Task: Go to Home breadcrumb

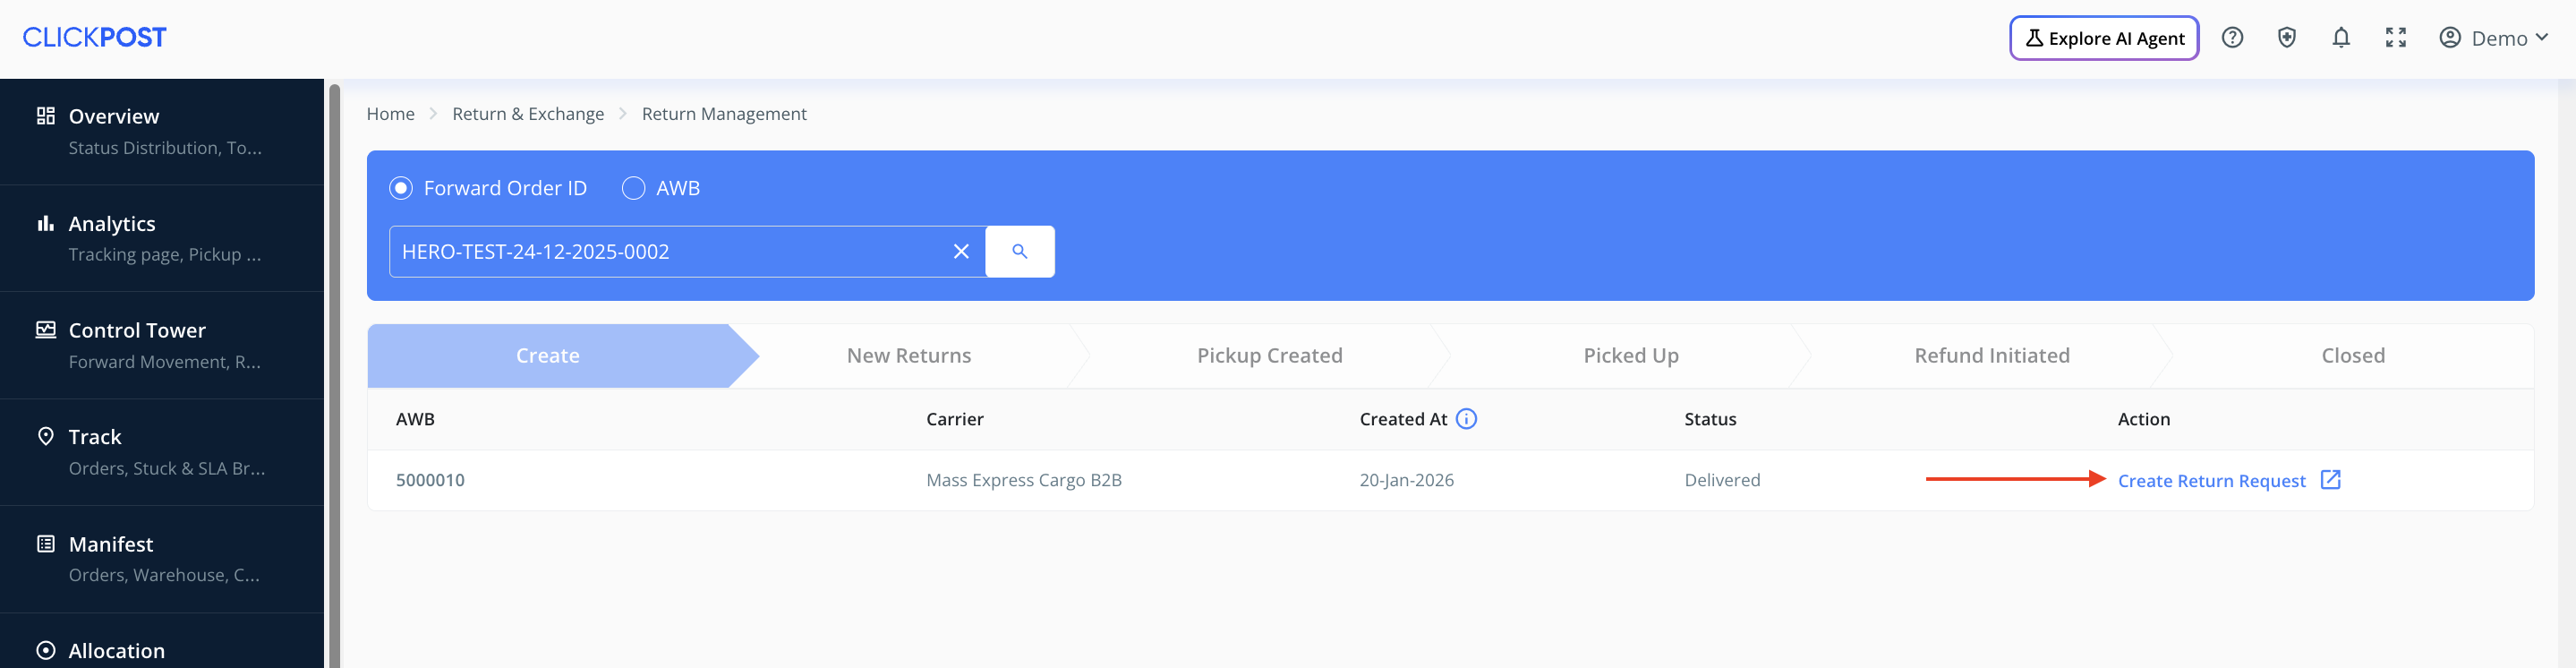Action: (x=390, y=114)
